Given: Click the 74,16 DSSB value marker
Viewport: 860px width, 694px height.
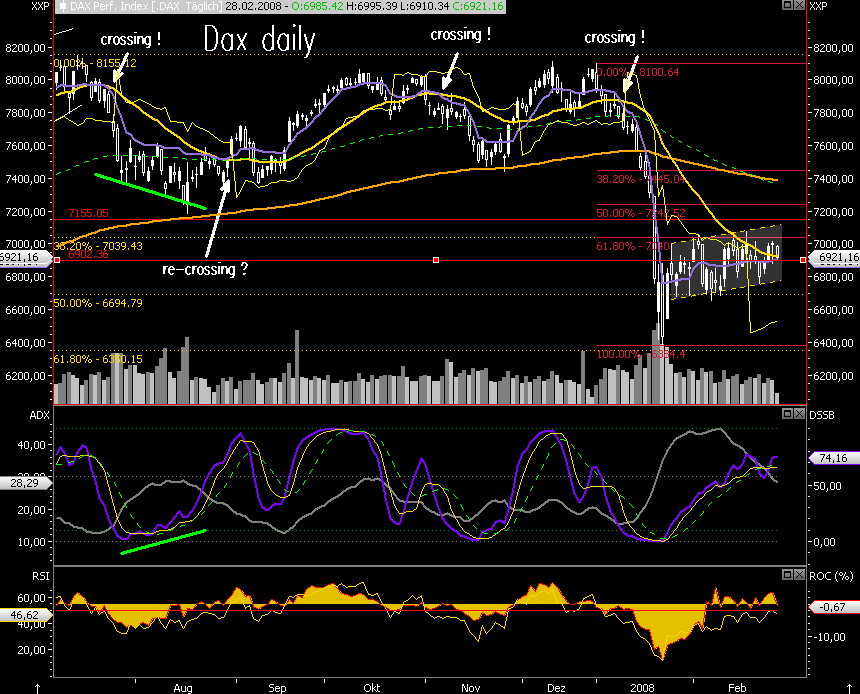Looking at the screenshot, I should pos(834,458).
